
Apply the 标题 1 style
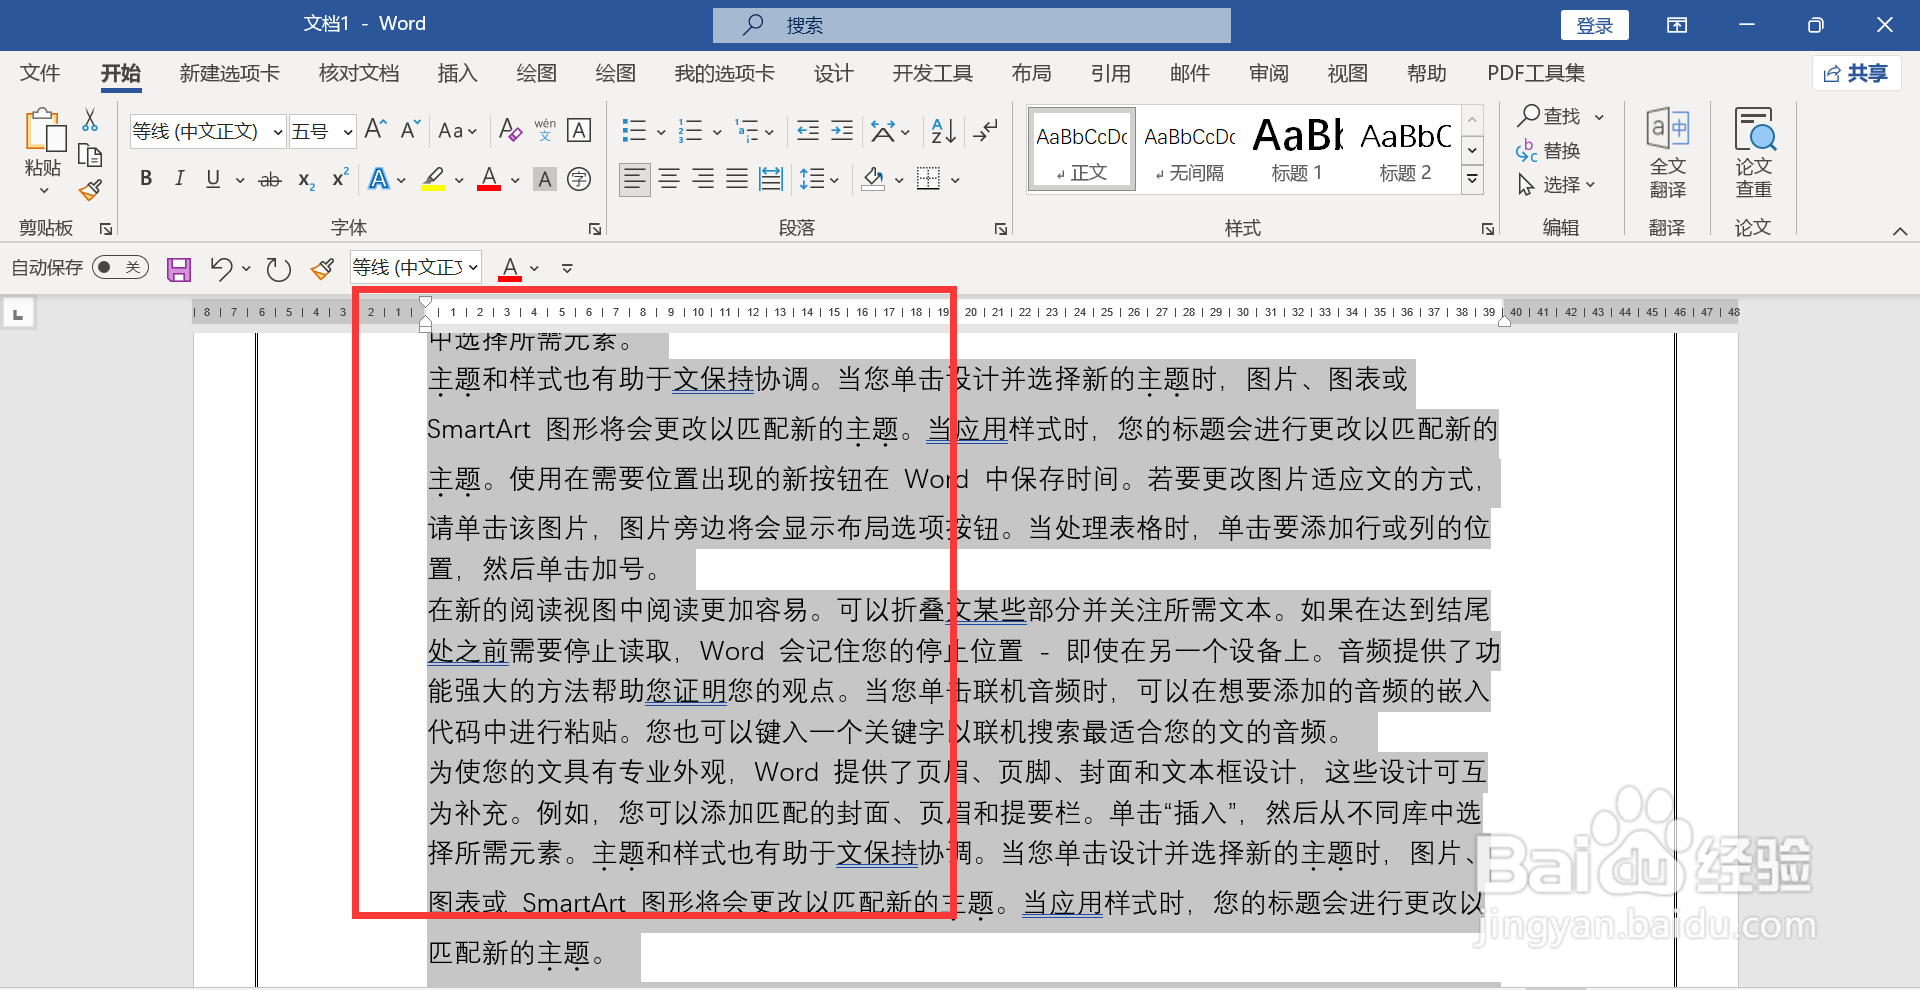(x=1297, y=148)
